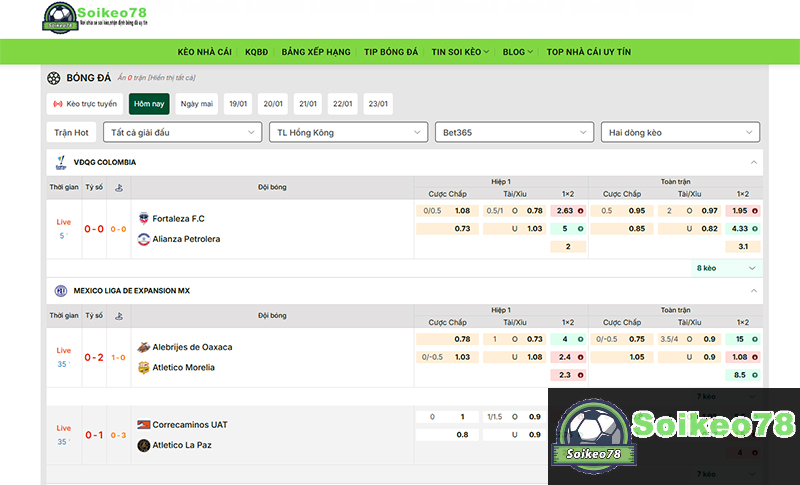Toggle the Kèo trực tuyến live filter
The image size is (800, 485).
pyautogui.click(x=85, y=104)
